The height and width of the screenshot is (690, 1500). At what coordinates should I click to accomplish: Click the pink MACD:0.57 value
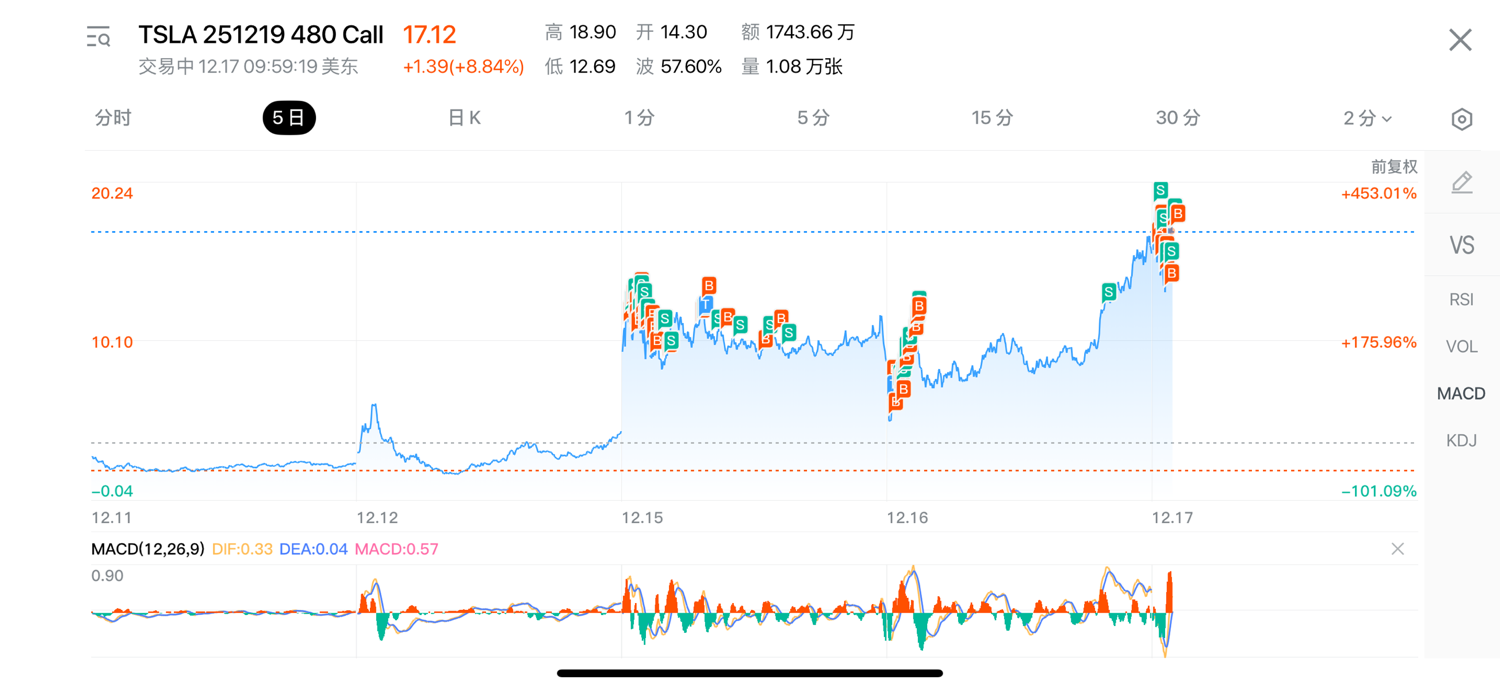coord(397,549)
